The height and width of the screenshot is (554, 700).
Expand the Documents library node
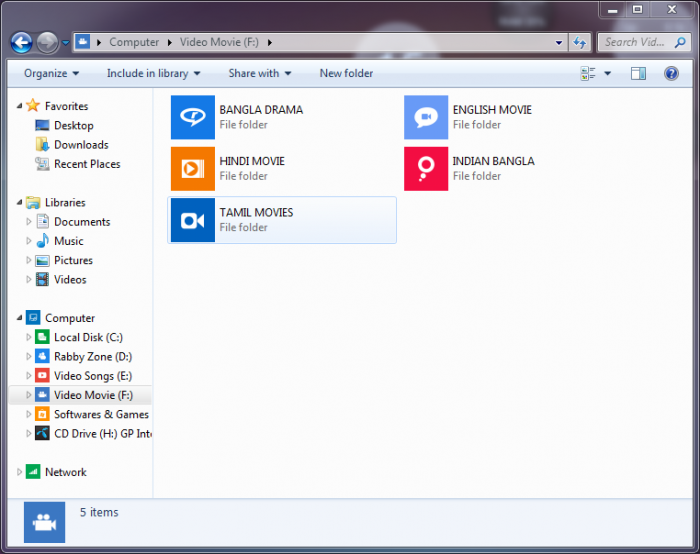pyautogui.click(x=29, y=221)
